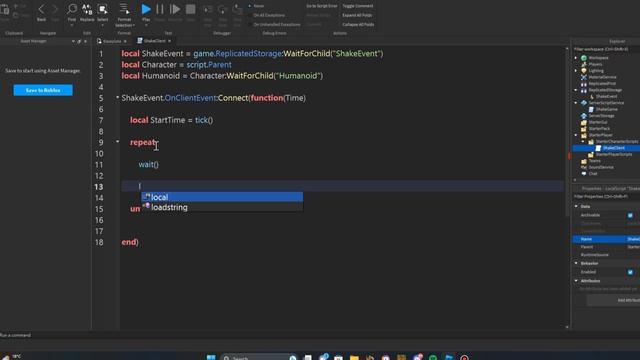Screen dimensions: 640x360
Task: Choose local from autocomplete list
Action: (x=222, y=197)
